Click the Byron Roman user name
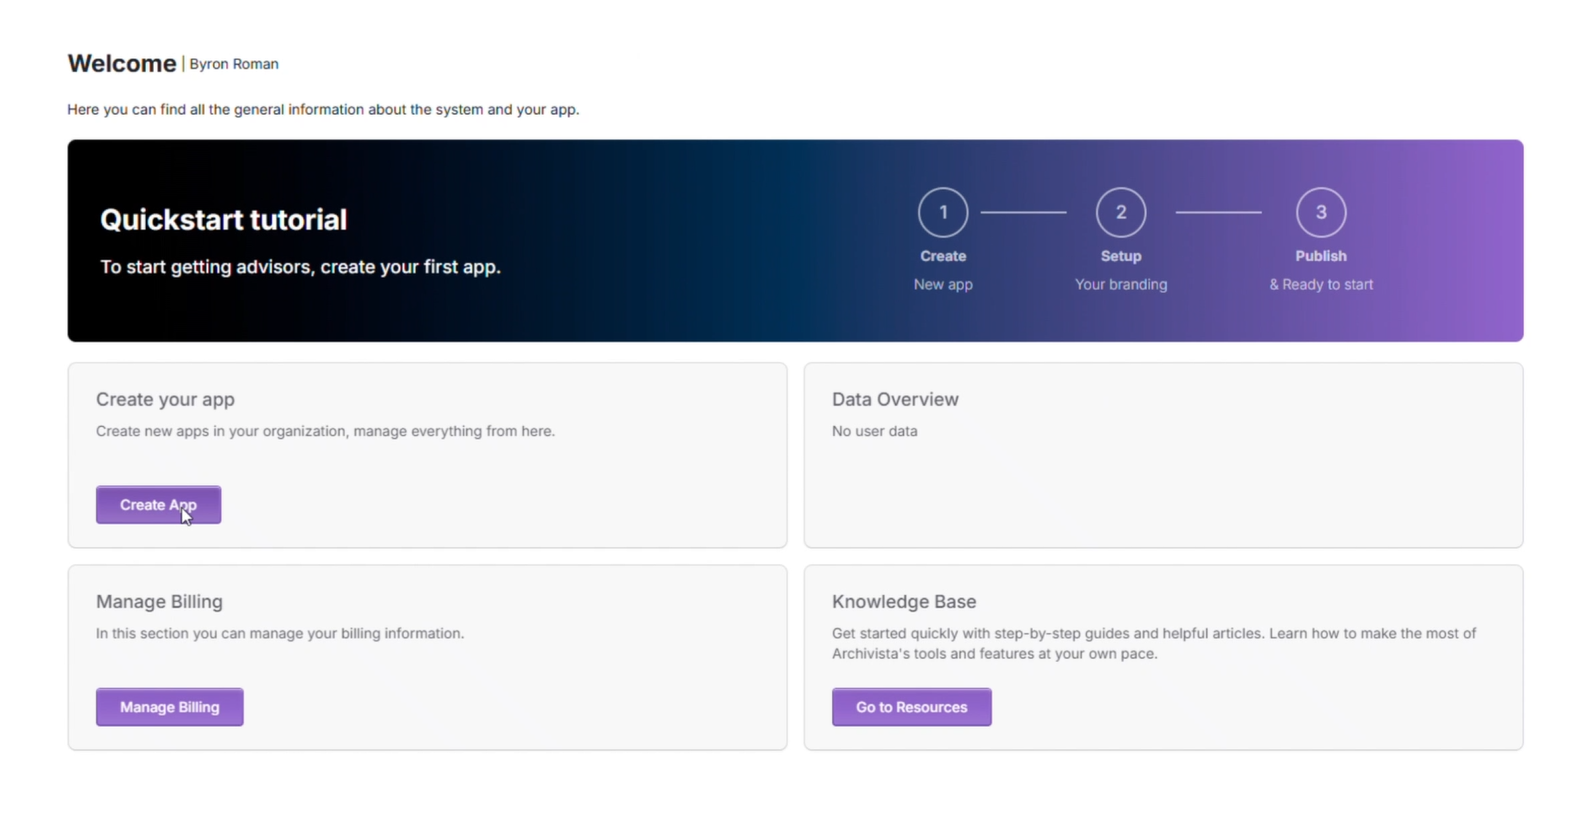The image size is (1573, 828). coord(234,64)
